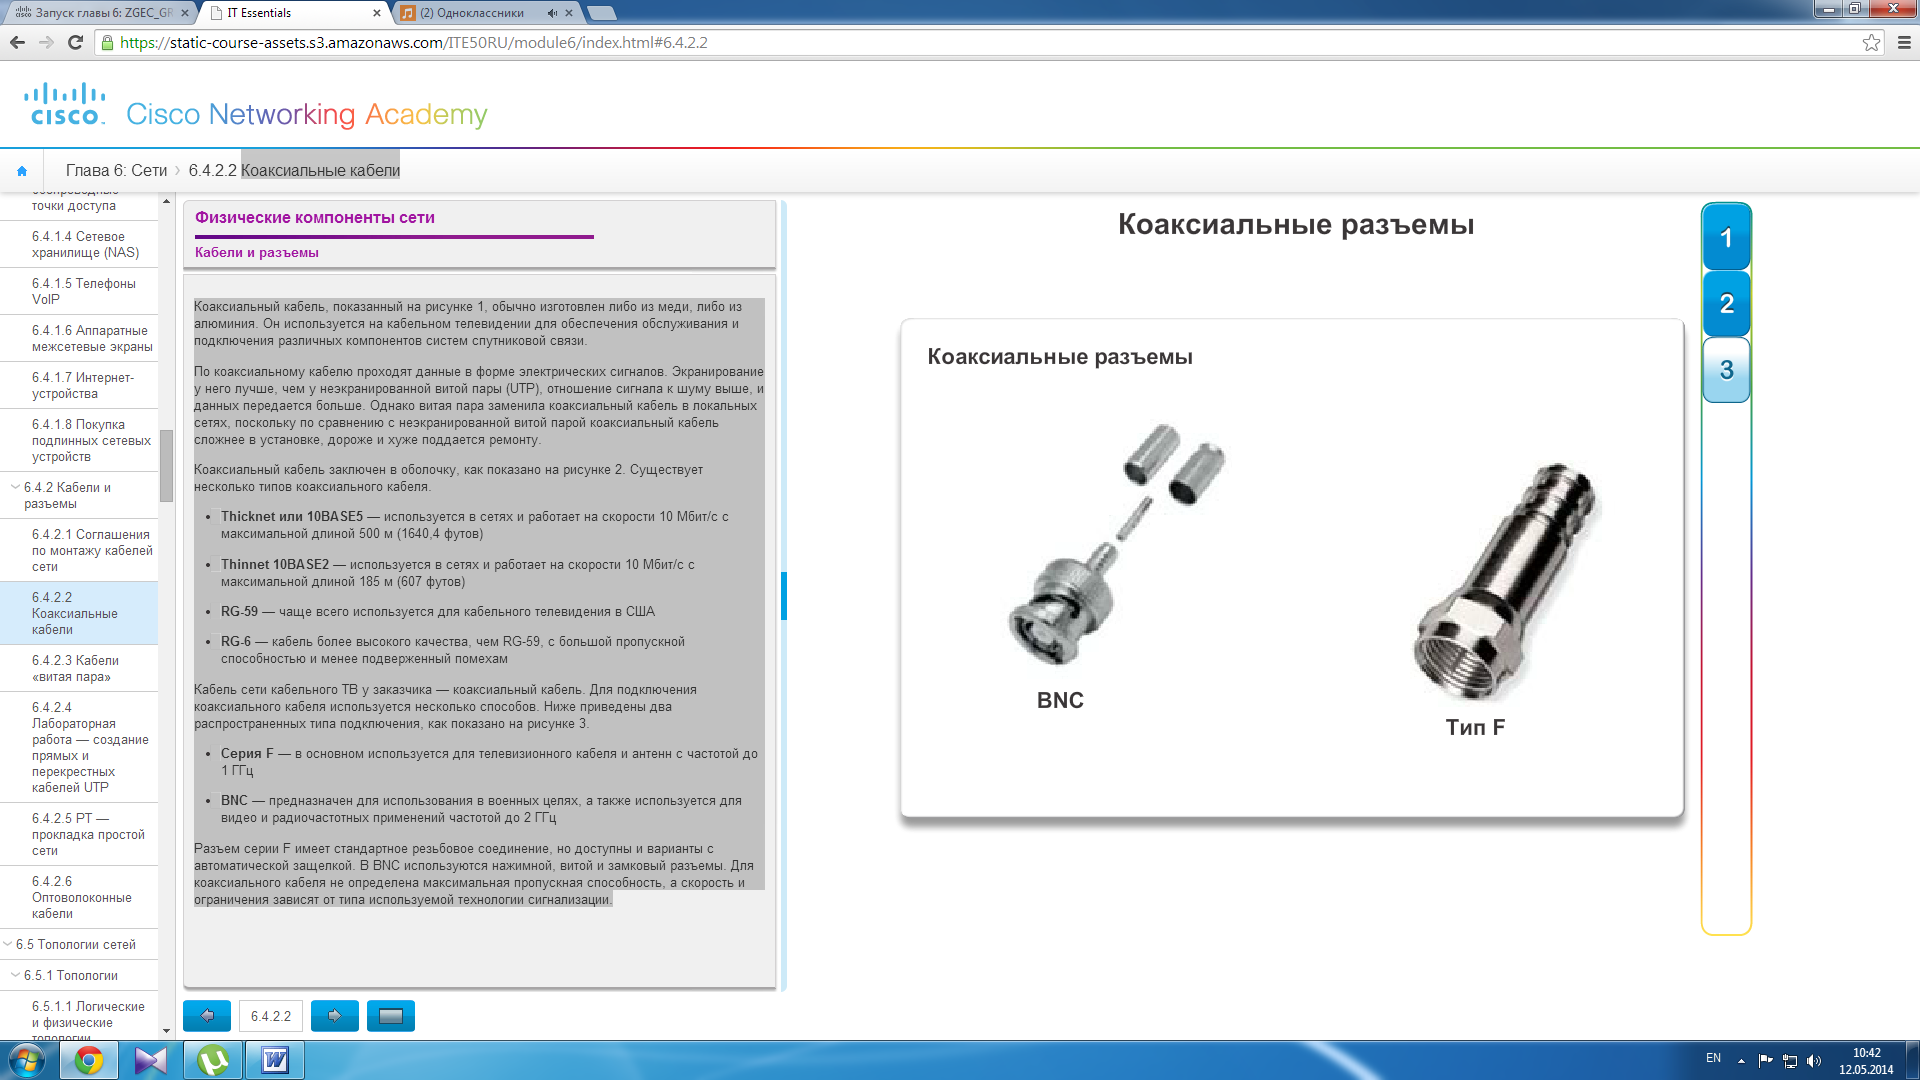1920x1080 pixels.
Task: Go to the previous course page arrow
Action: click(207, 1016)
